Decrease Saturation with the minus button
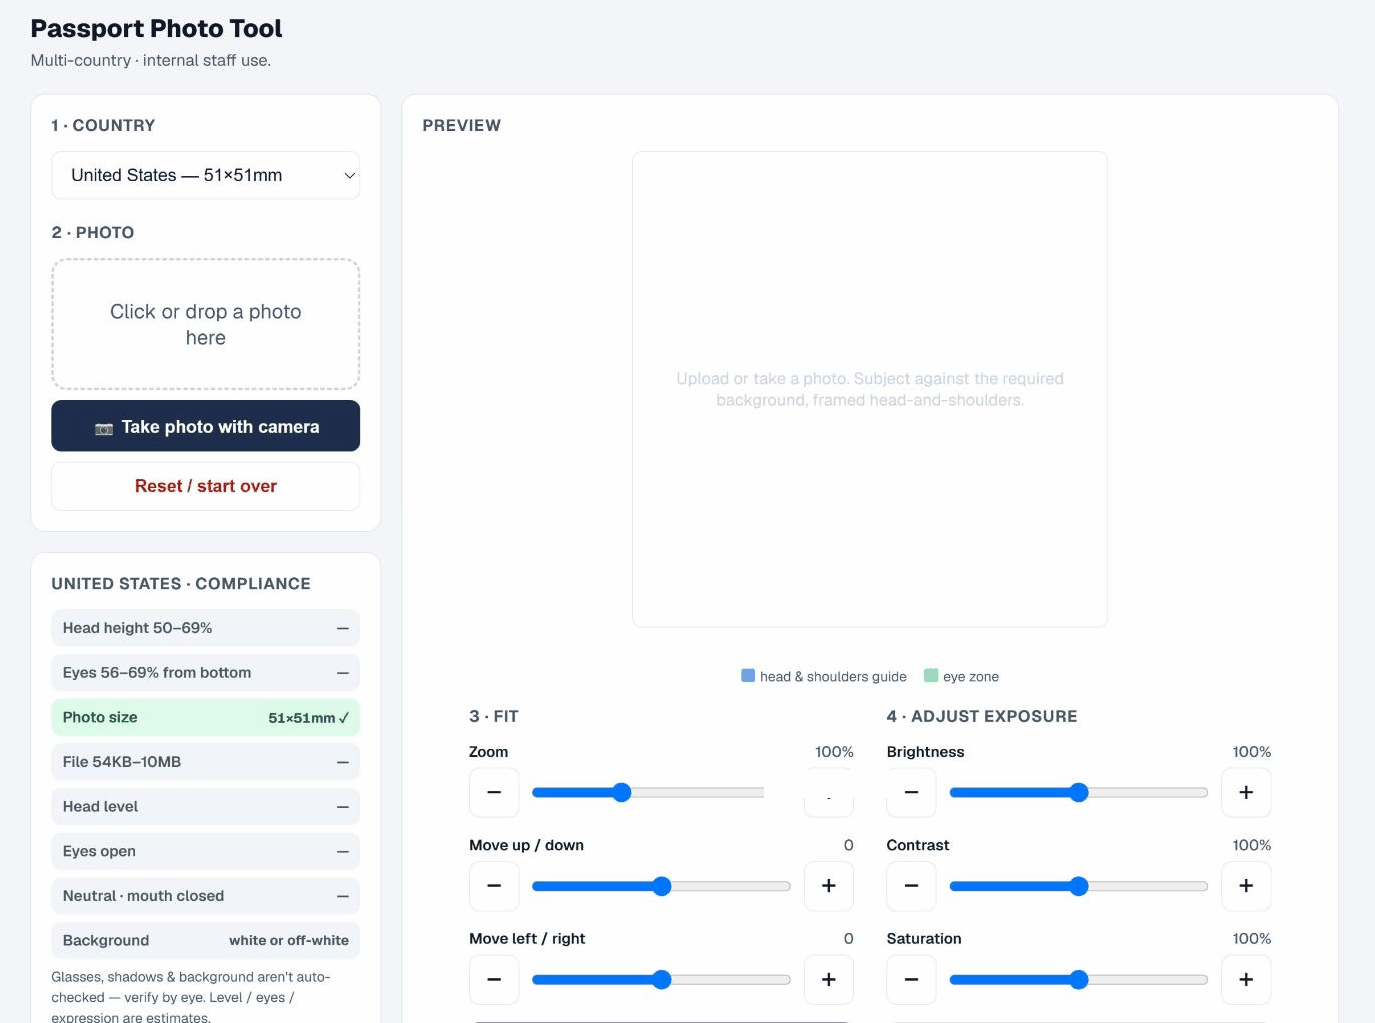 click(911, 980)
